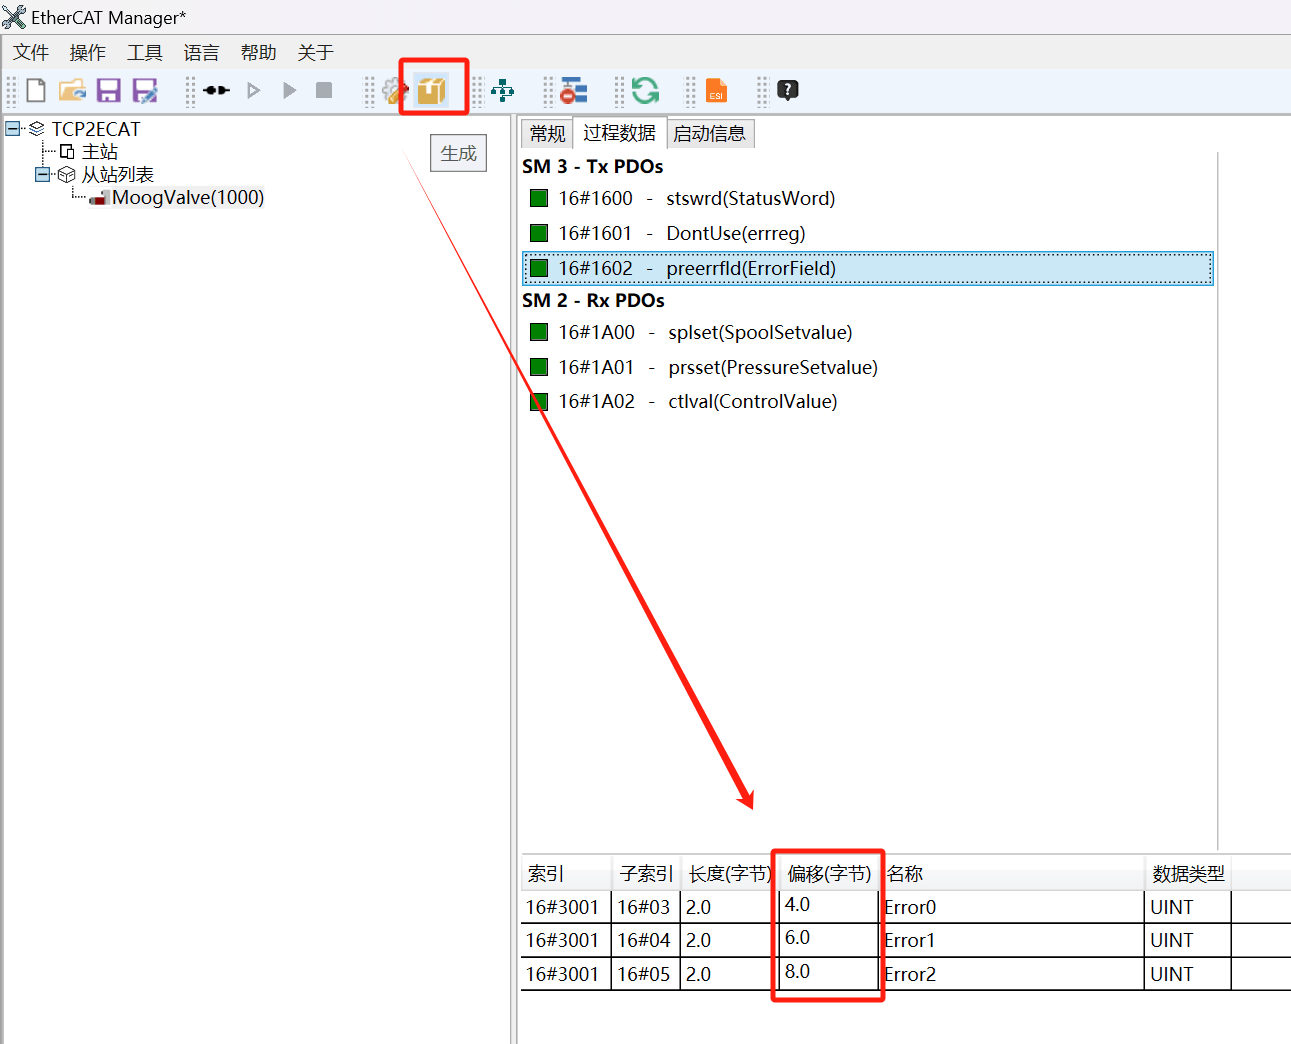Select the 从站列表 tree item
The image size is (1291, 1044).
tap(118, 174)
